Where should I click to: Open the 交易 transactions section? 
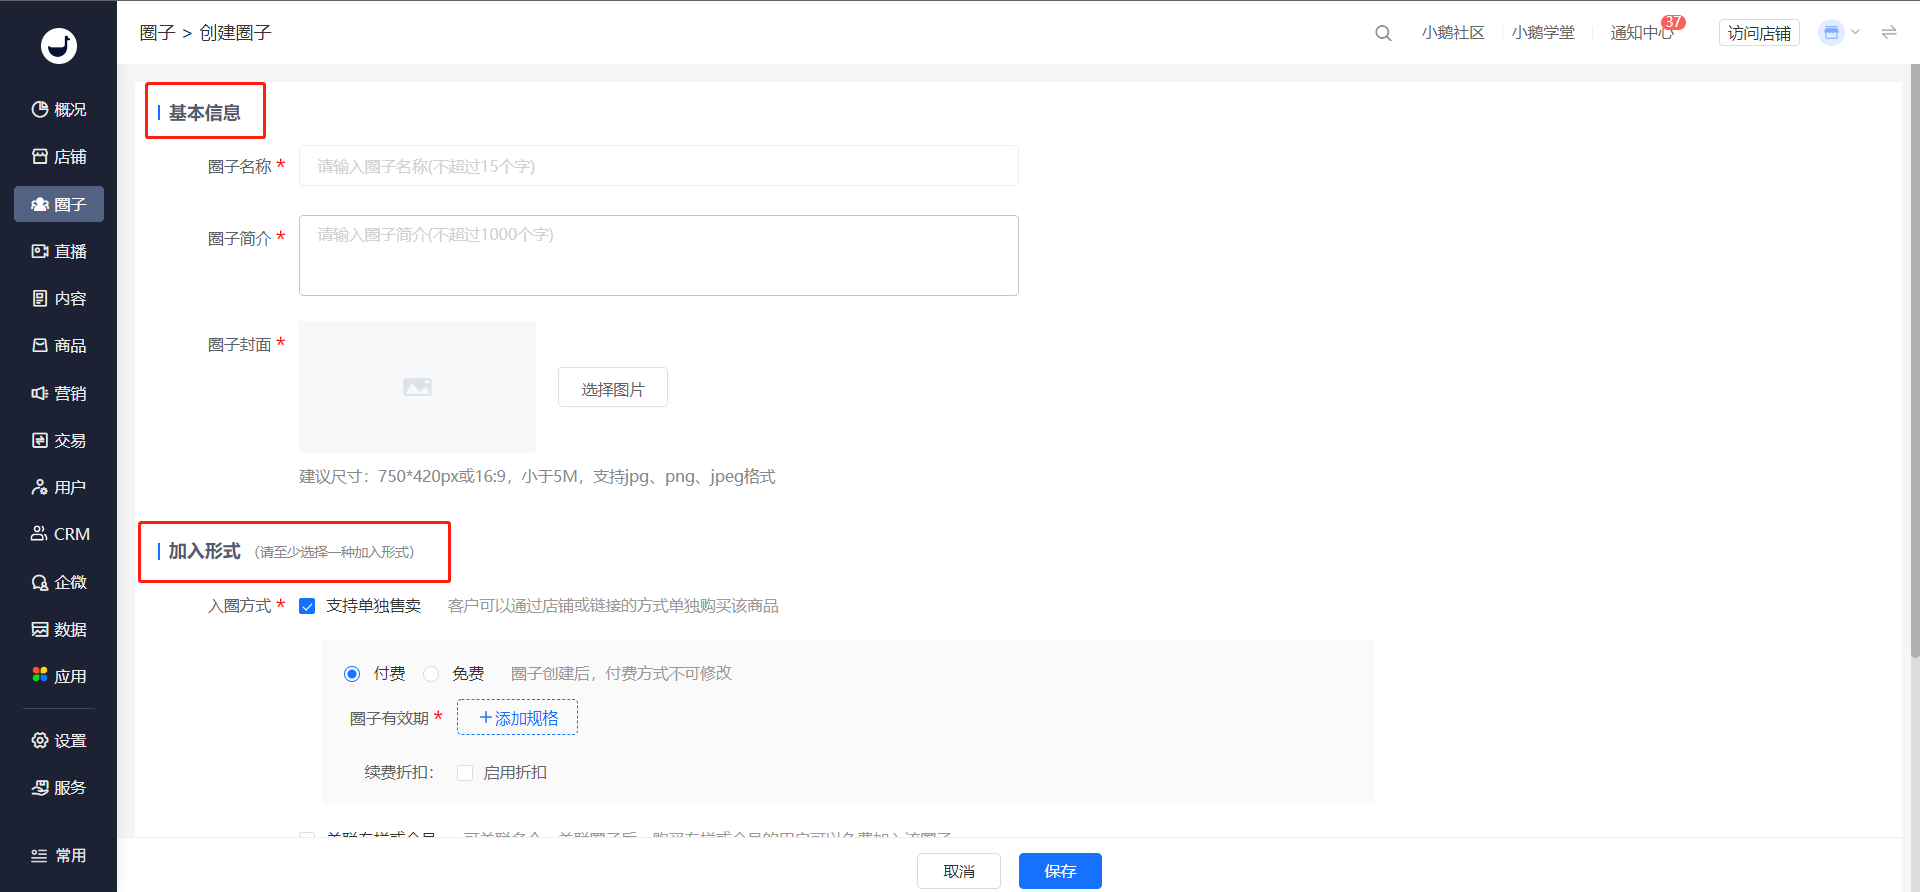point(59,440)
